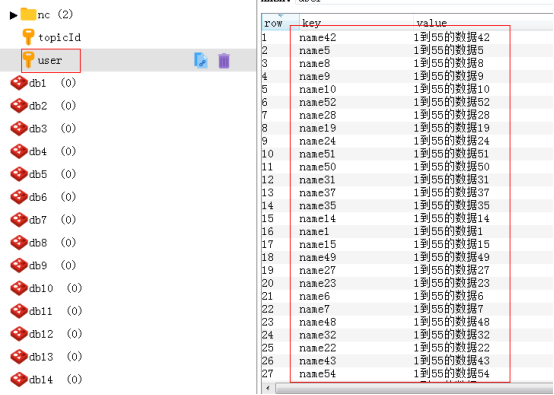Image resolution: width=554 pixels, height=395 pixels.
Task: Open the db11 database icon
Action: (x=19, y=311)
